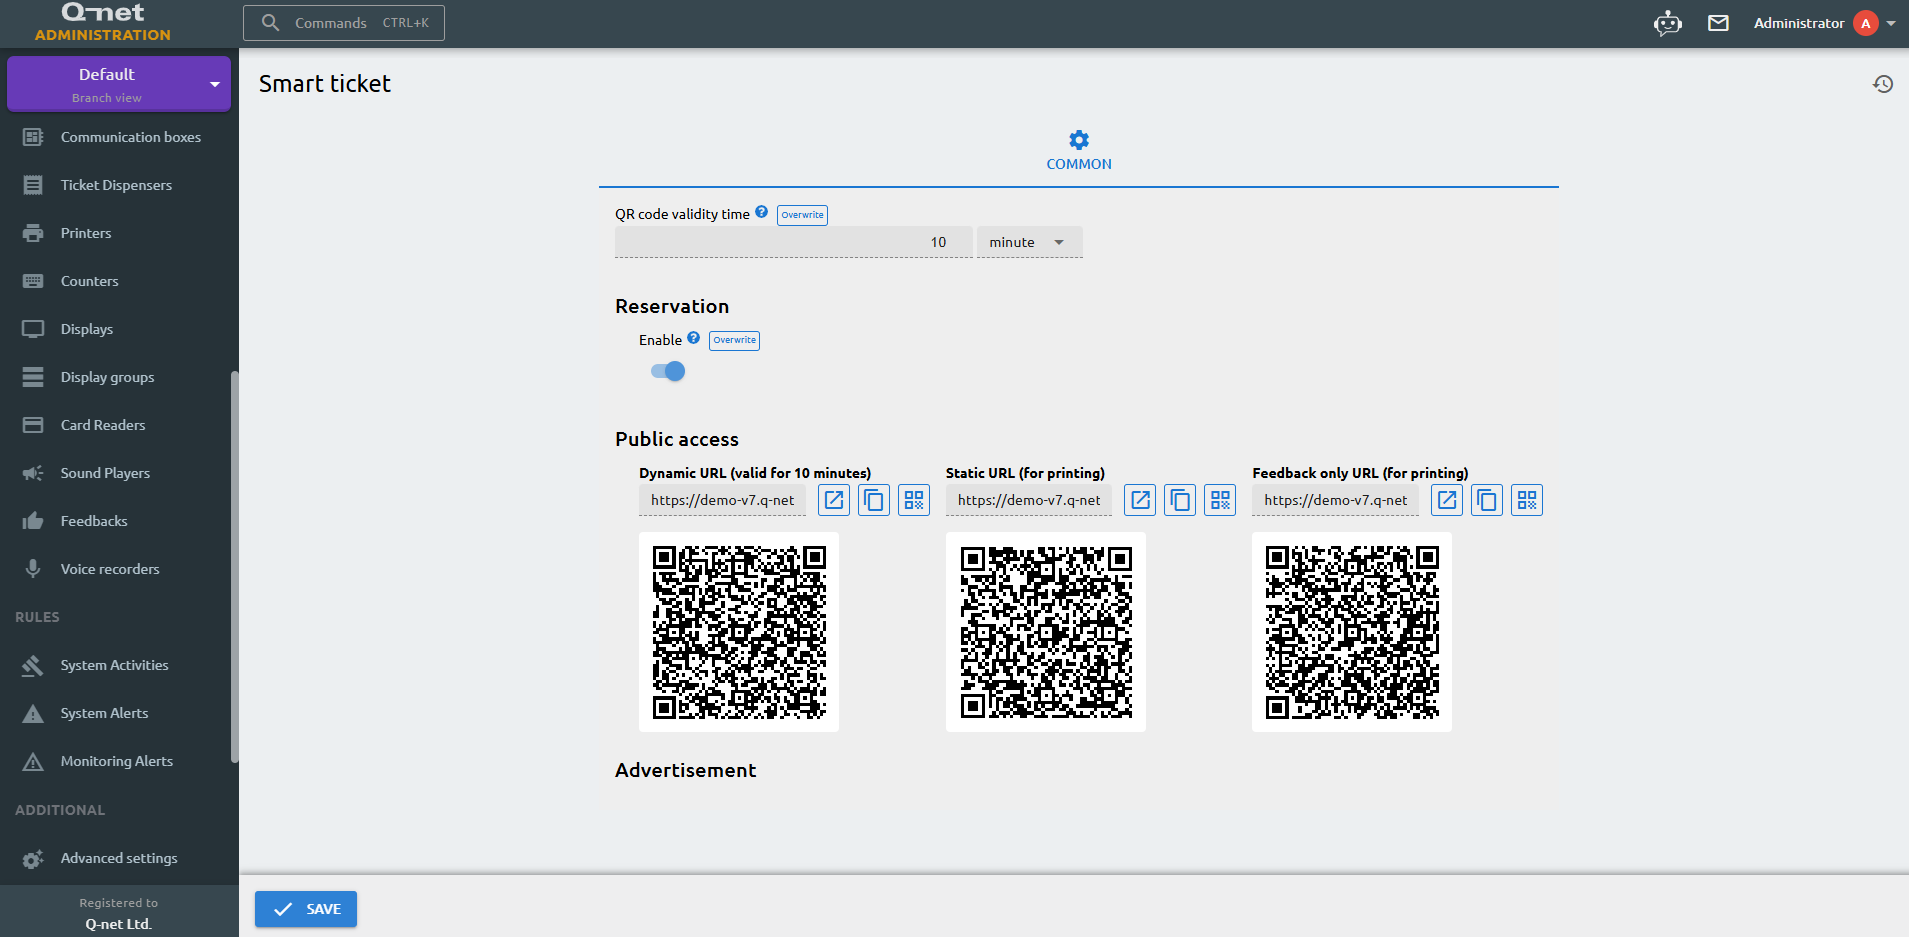Click the Displays monitor icon
The image size is (1909, 937).
33,329
